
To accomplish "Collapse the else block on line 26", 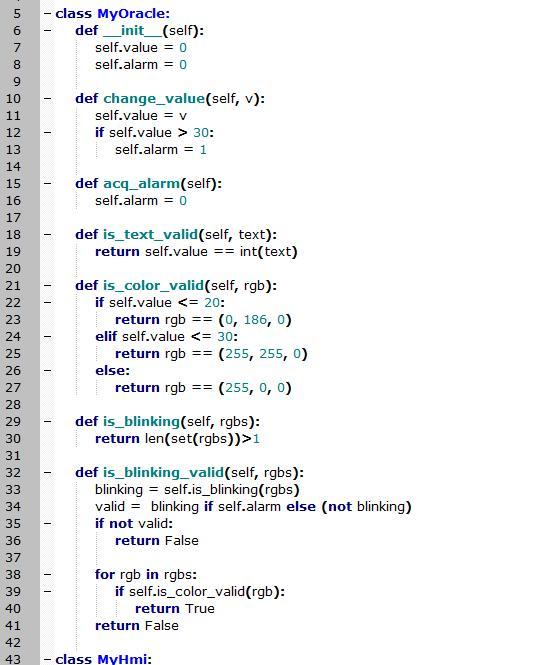I will tap(47, 371).
